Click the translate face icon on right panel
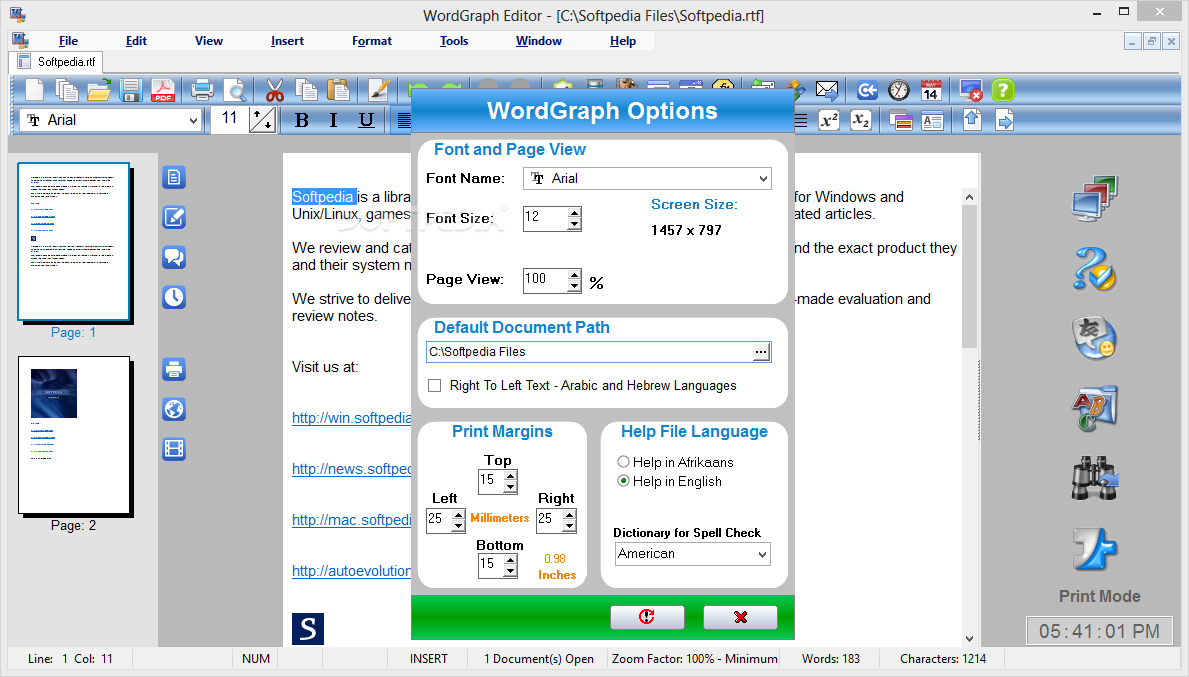 click(x=1095, y=338)
